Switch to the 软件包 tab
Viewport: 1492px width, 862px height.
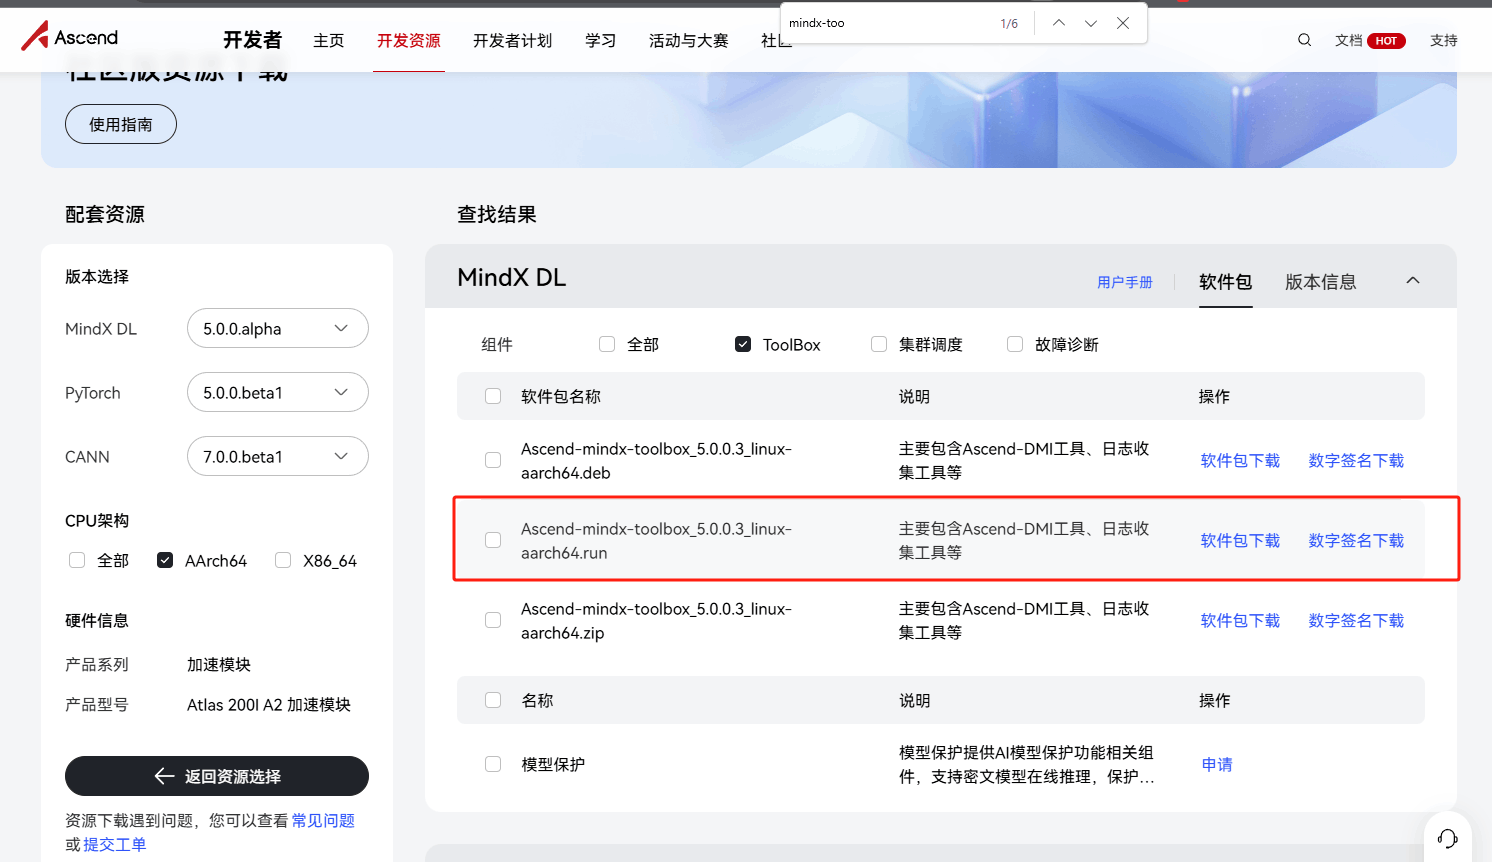tap(1226, 282)
